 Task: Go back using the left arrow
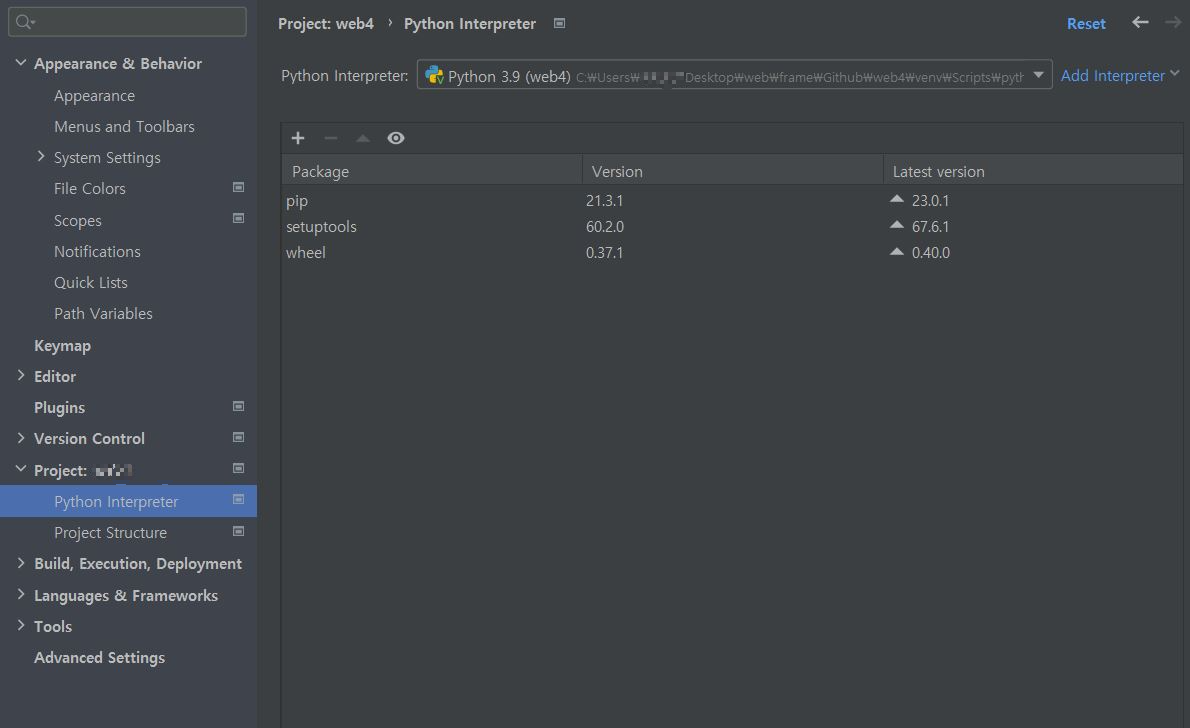pos(1140,23)
